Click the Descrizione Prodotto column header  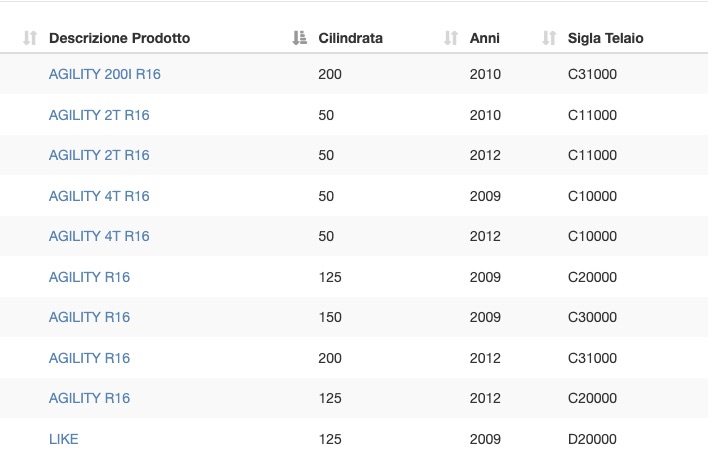(x=119, y=38)
